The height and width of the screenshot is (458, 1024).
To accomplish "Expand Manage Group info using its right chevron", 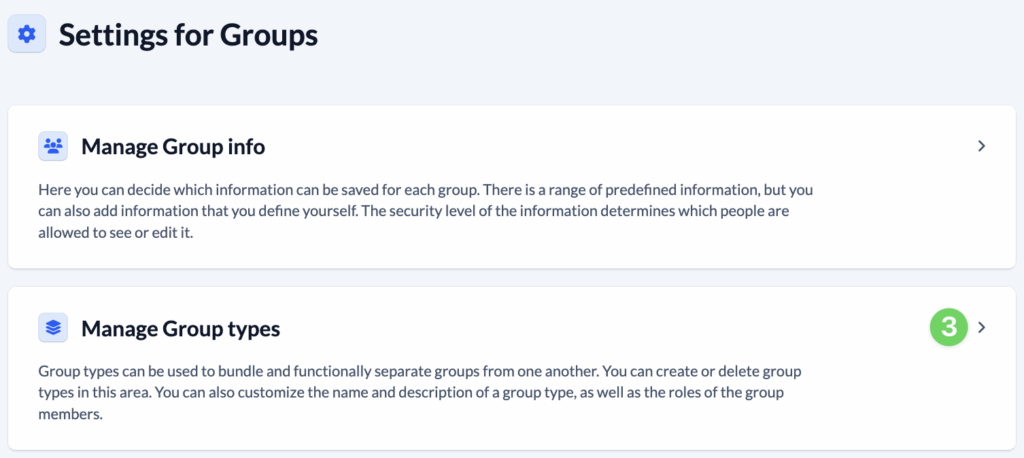I will point(982,146).
